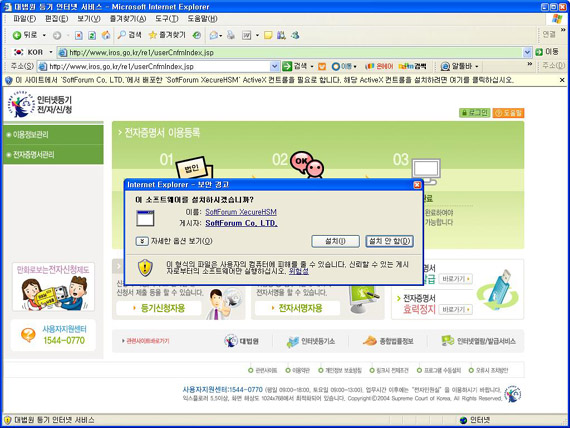The width and height of the screenshot is (570, 428).
Task: Click the green 로그인 button
Action: pyautogui.click(x=474, y=113)
